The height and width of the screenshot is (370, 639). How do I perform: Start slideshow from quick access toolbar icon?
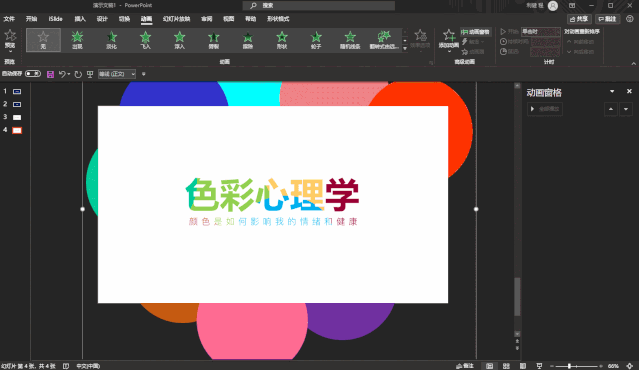[90, 74]
